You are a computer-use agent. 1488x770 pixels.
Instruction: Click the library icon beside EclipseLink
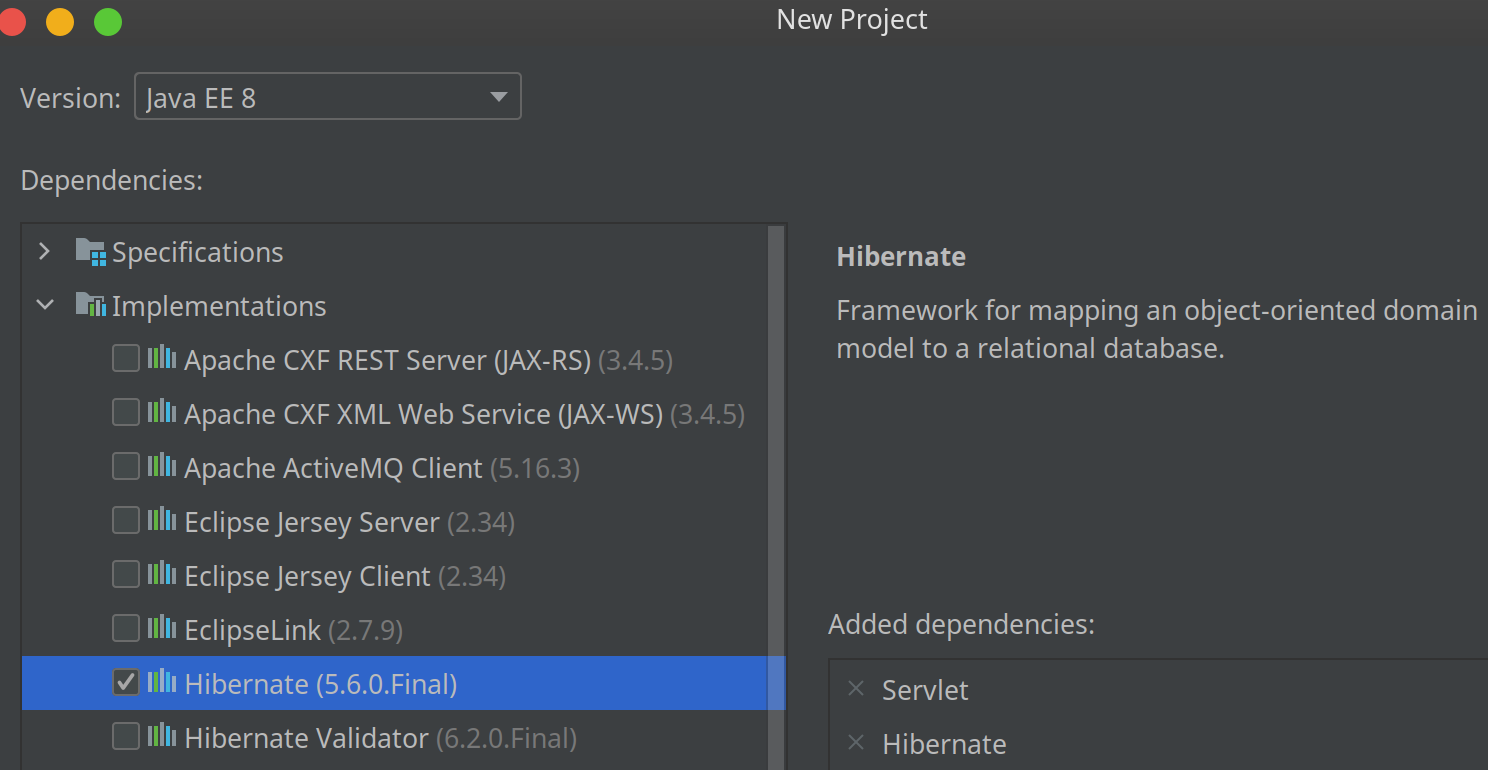161,629
